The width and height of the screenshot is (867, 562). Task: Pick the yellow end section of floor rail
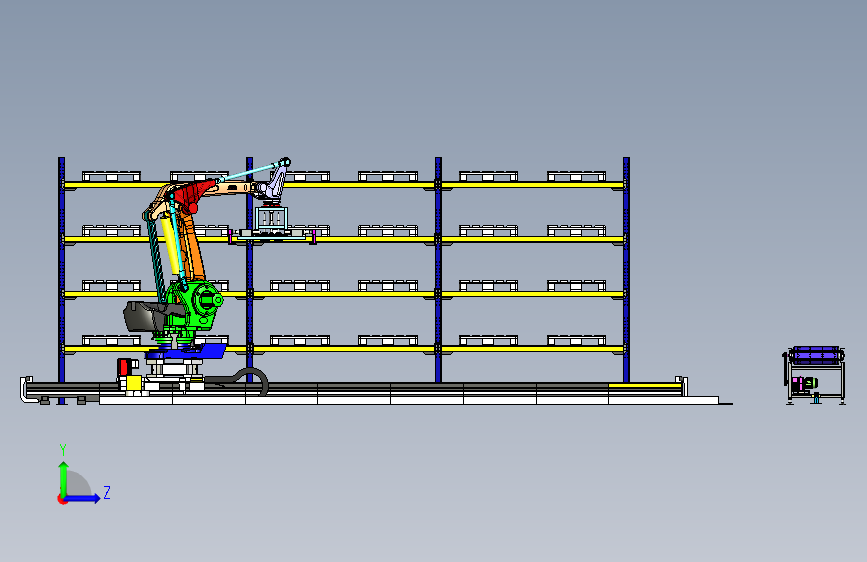click(x=645, y=386)
